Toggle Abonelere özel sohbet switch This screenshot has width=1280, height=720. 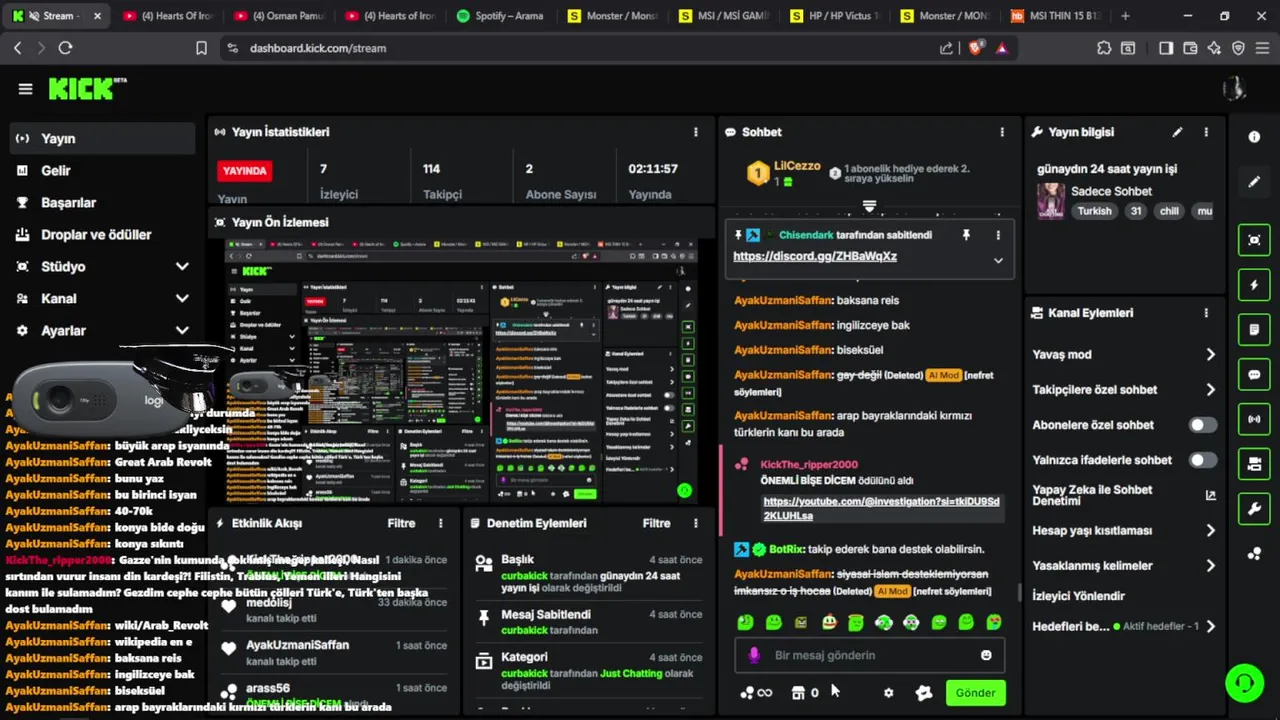click(1202, 425)
